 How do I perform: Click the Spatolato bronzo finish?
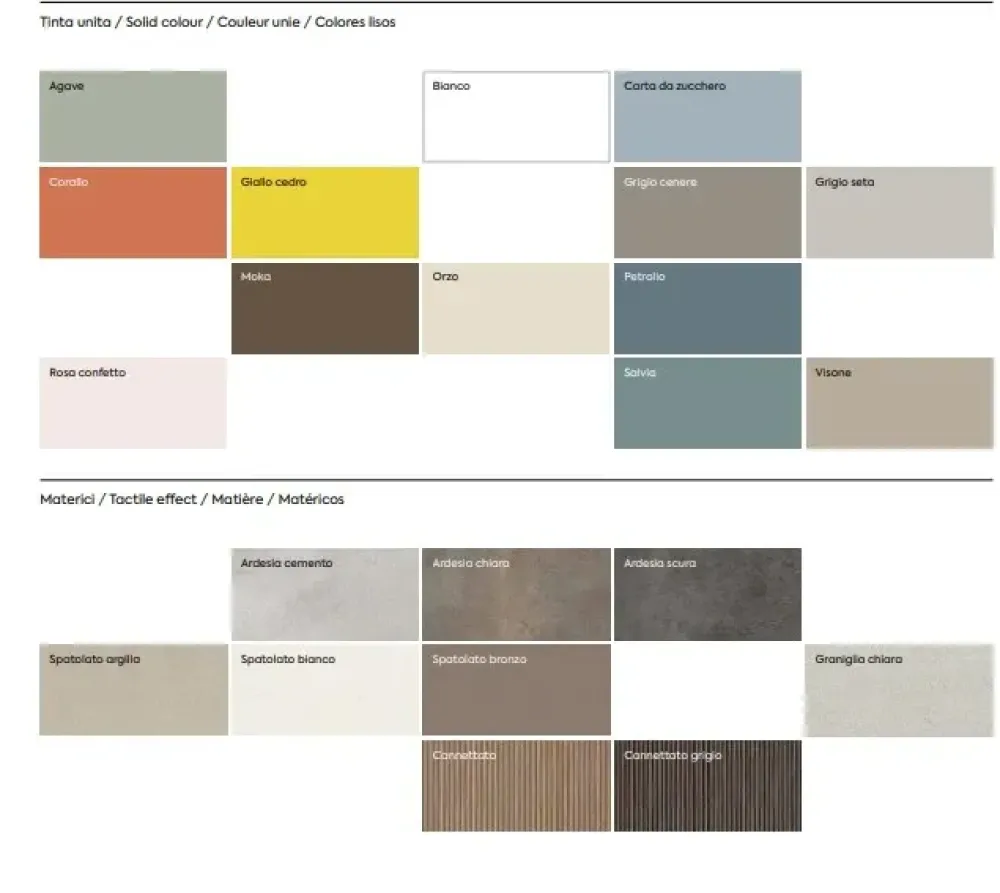point(516,690)
